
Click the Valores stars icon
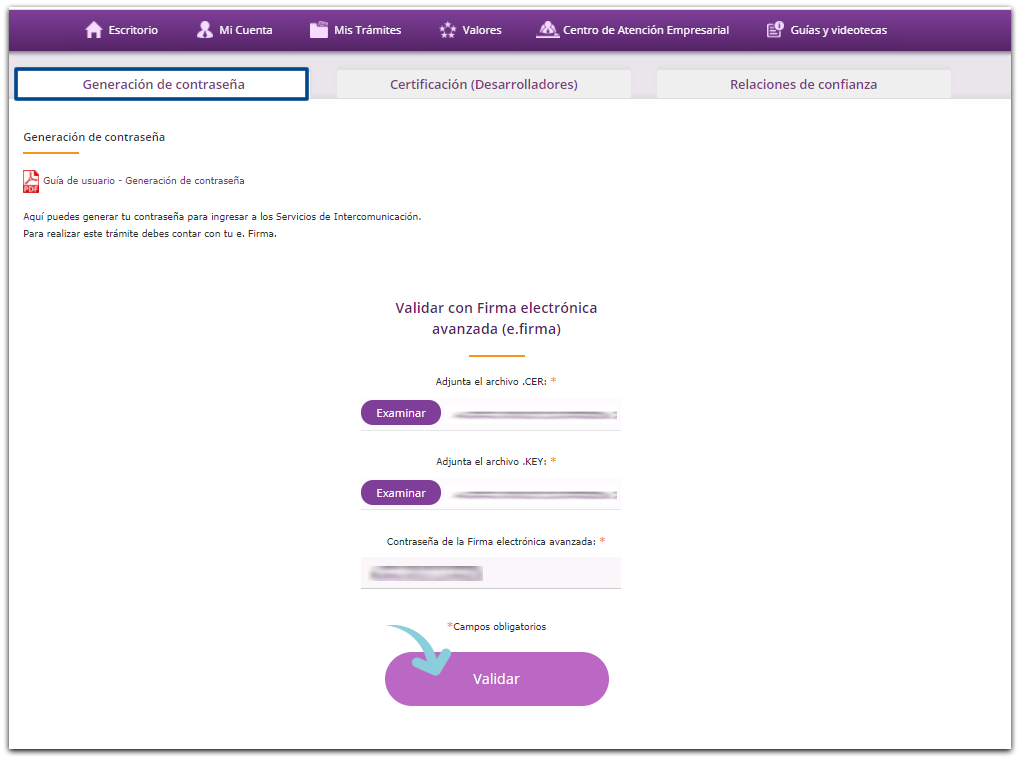(448, 30)
